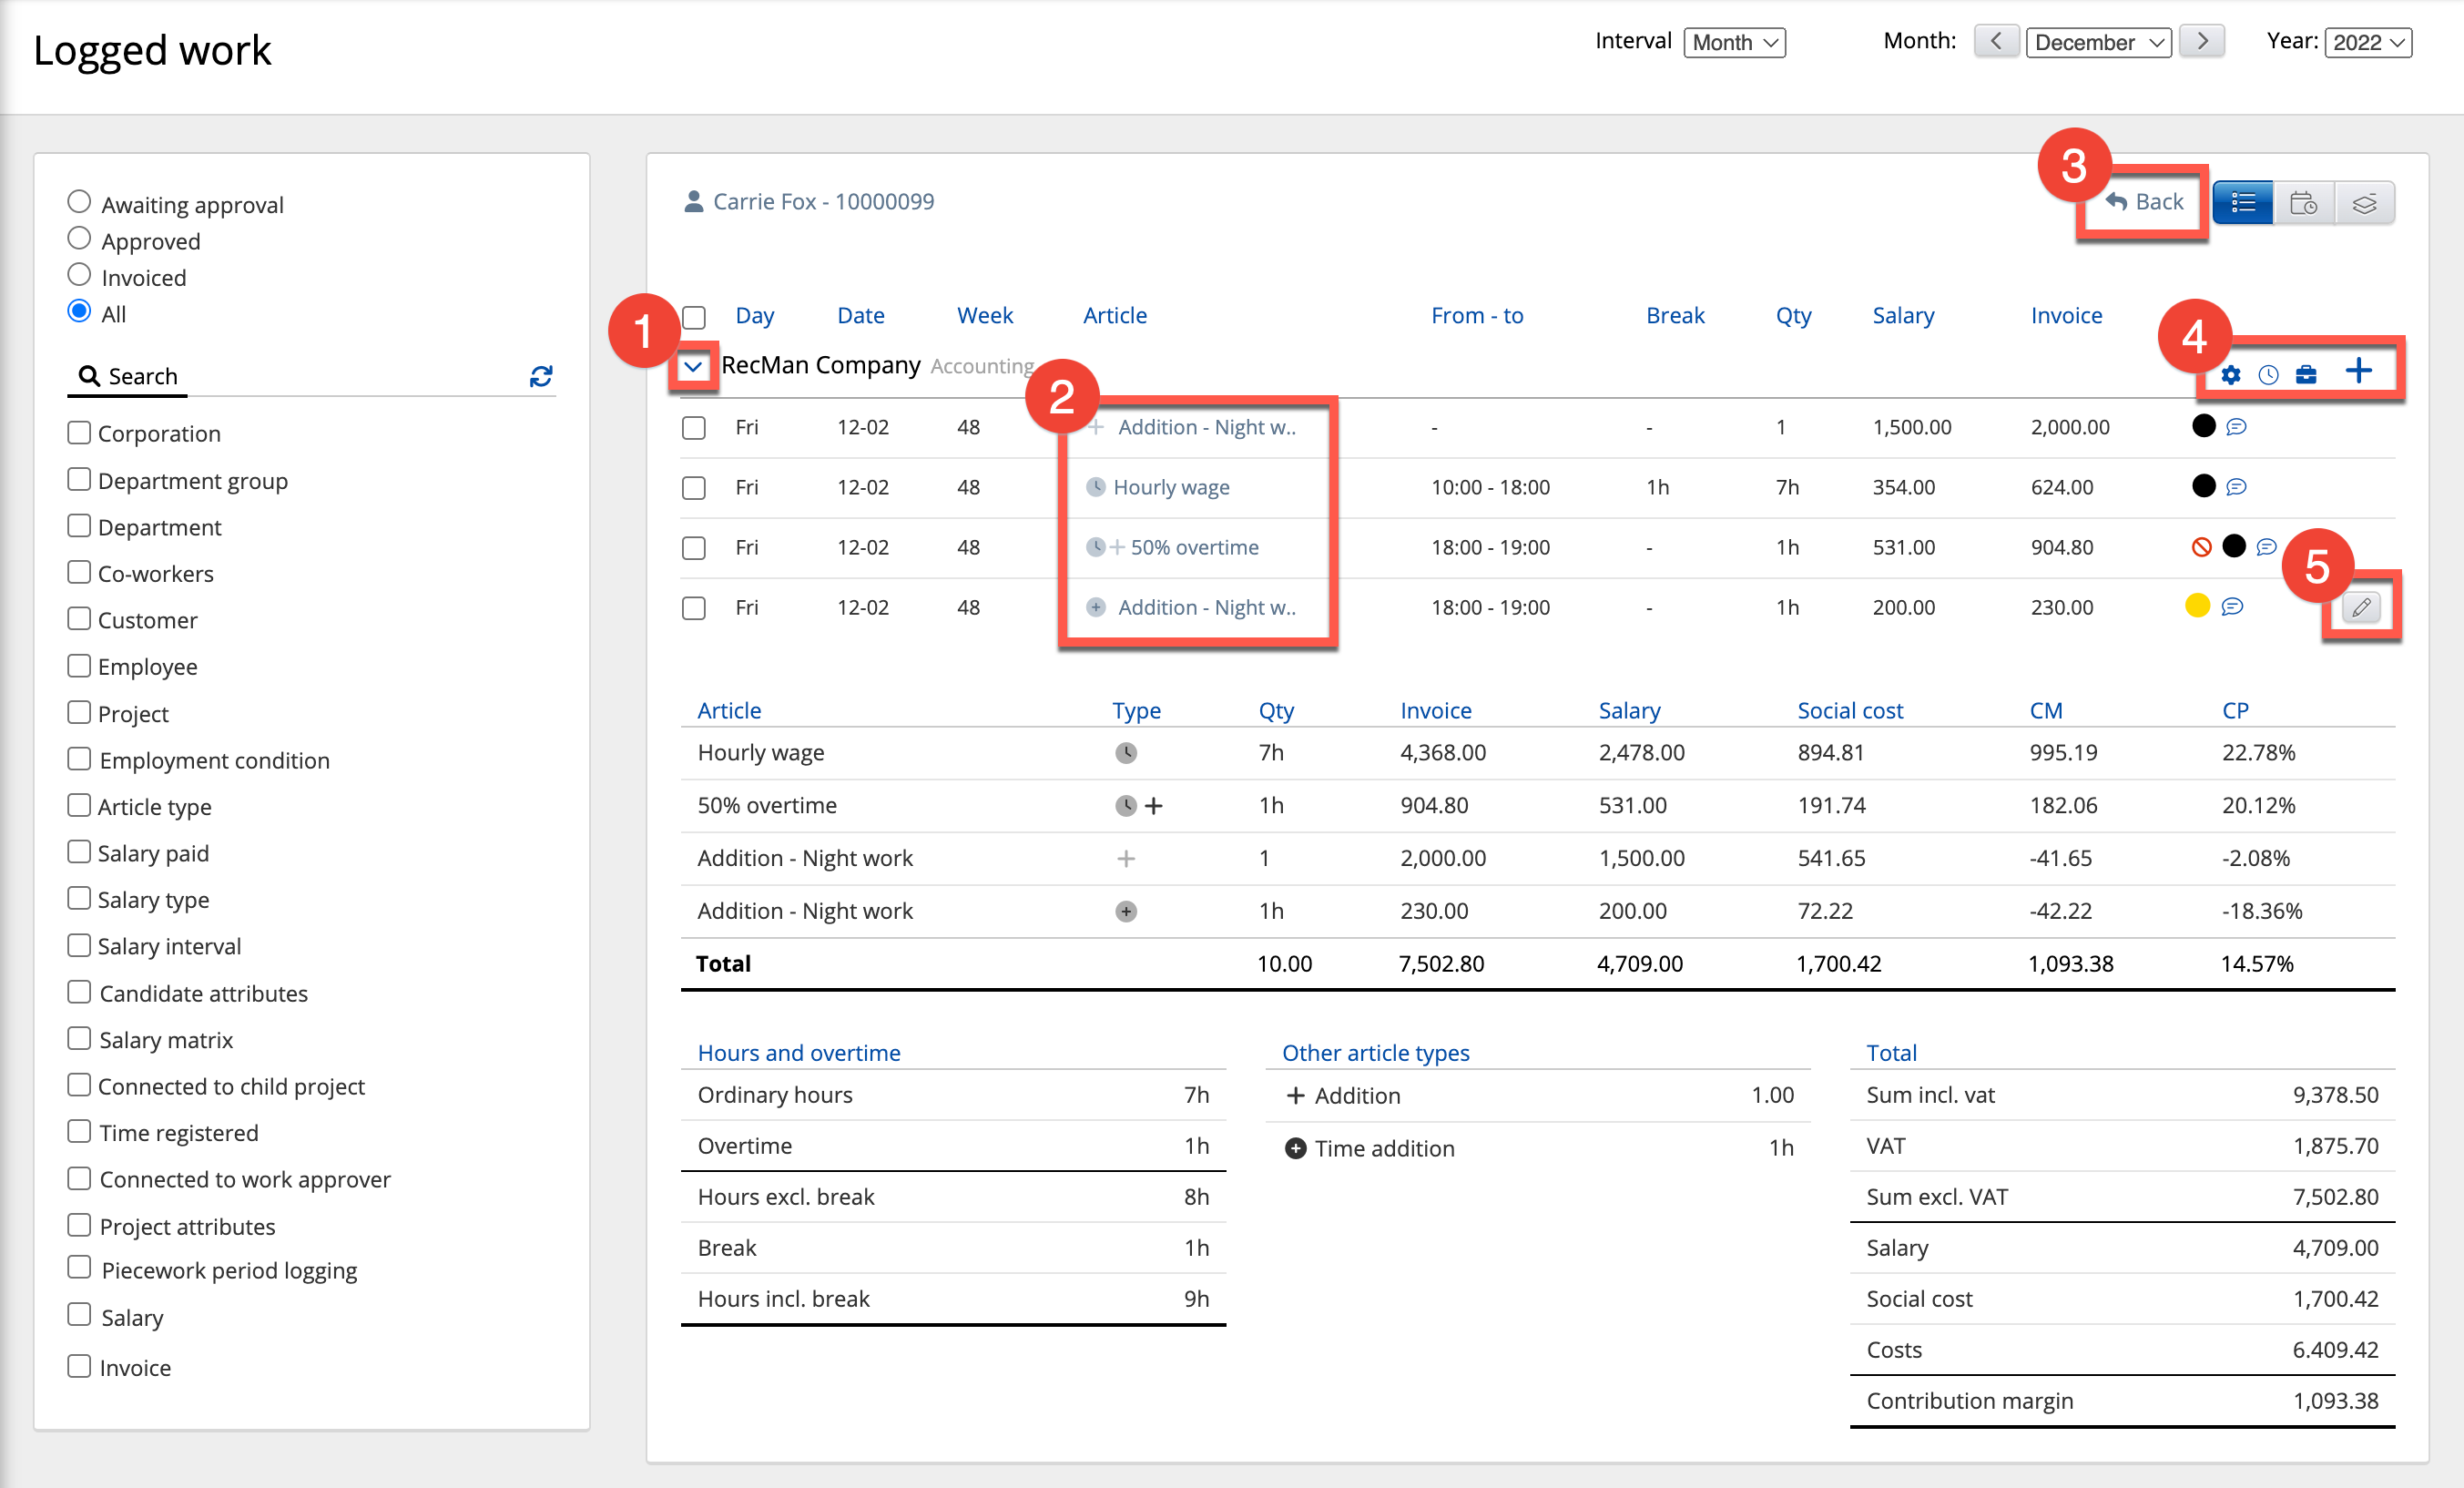Open the 50% overtime article link
2464x1488 pixels.
(1194, 547)
